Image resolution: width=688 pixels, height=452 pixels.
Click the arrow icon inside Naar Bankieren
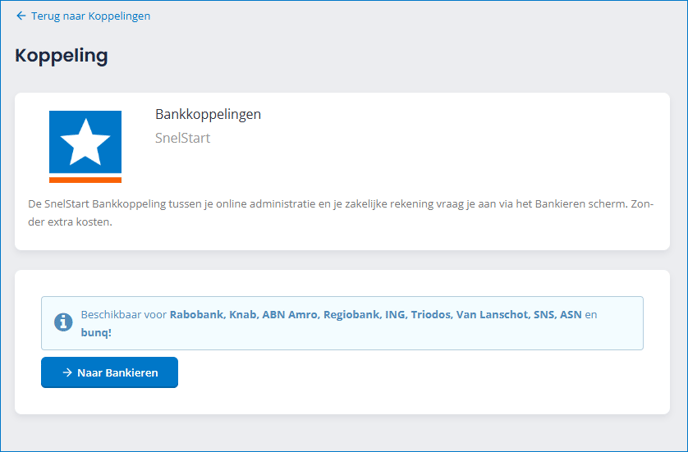[x=67, y=372]
